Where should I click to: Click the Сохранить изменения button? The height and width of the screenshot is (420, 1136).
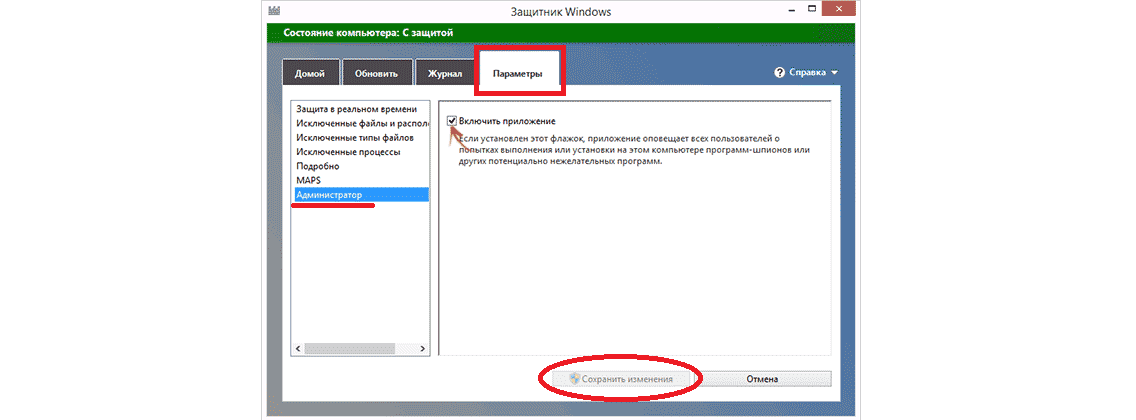[x=622, y=379]
